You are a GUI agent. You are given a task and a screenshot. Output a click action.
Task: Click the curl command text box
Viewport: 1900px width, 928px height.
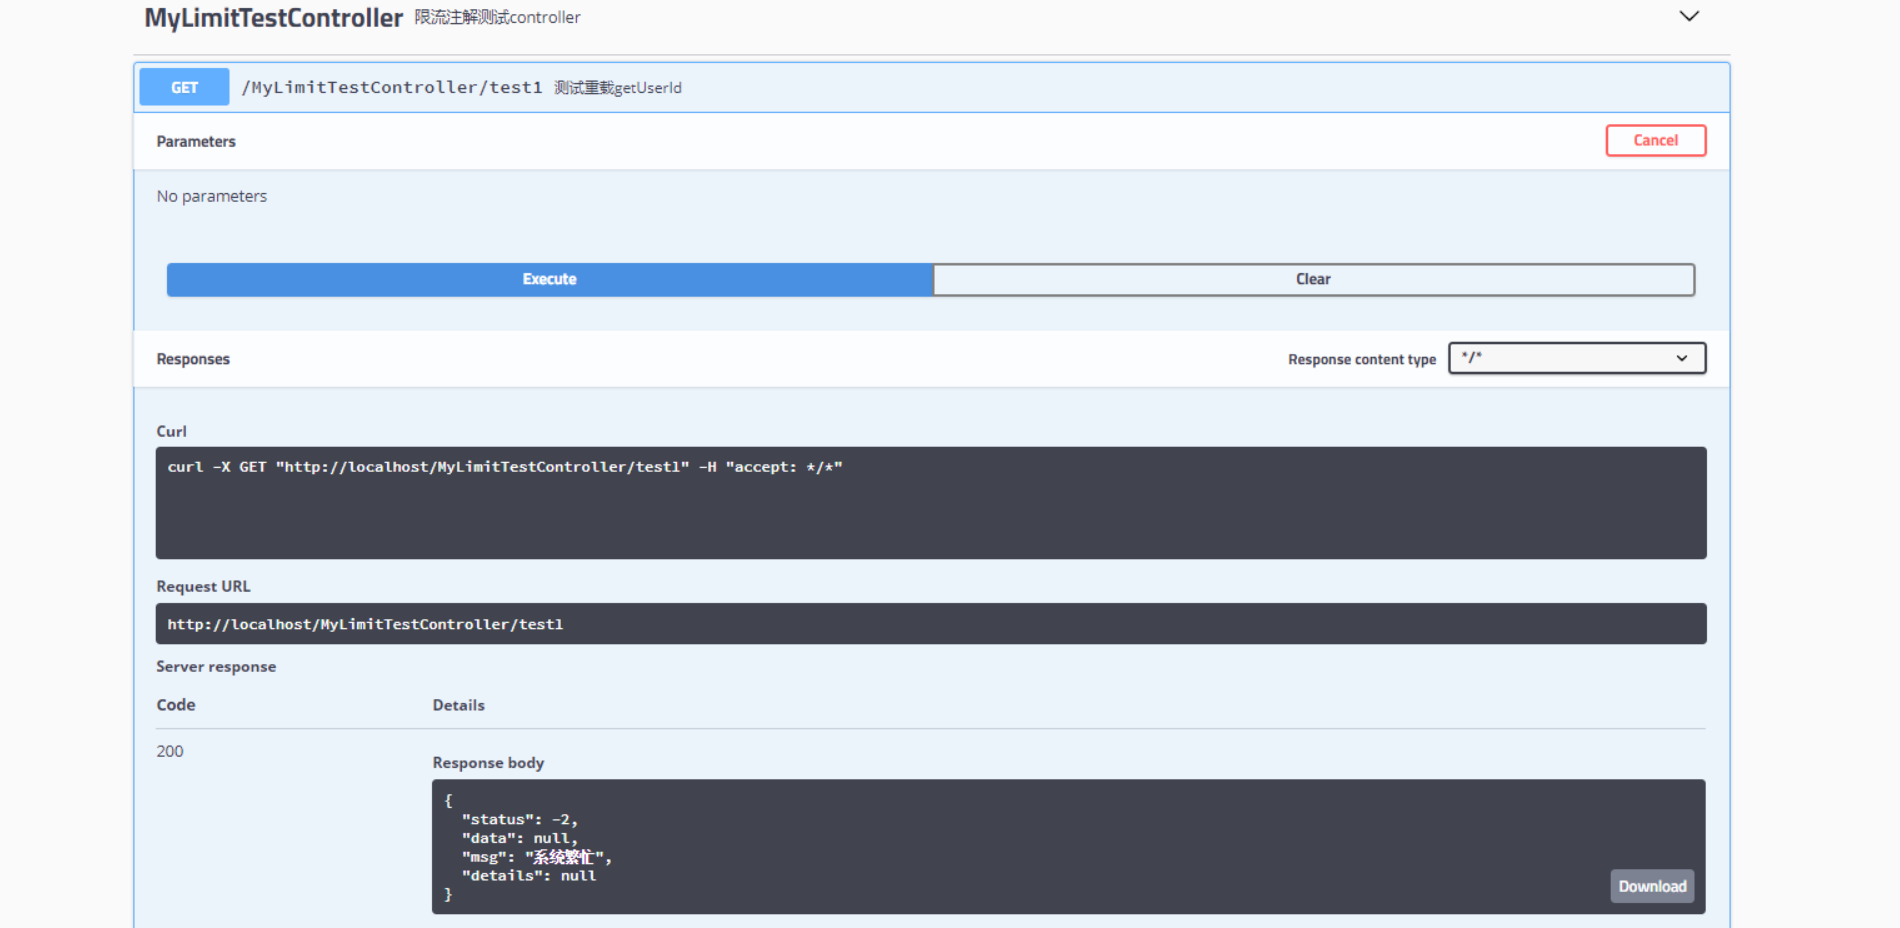931,502
